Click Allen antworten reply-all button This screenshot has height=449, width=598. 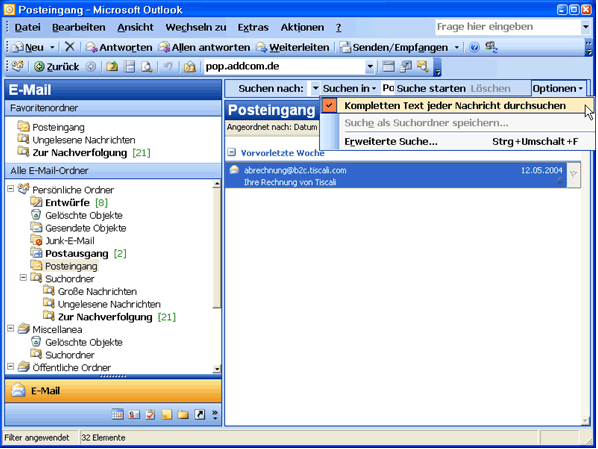(x=204, y=47)
